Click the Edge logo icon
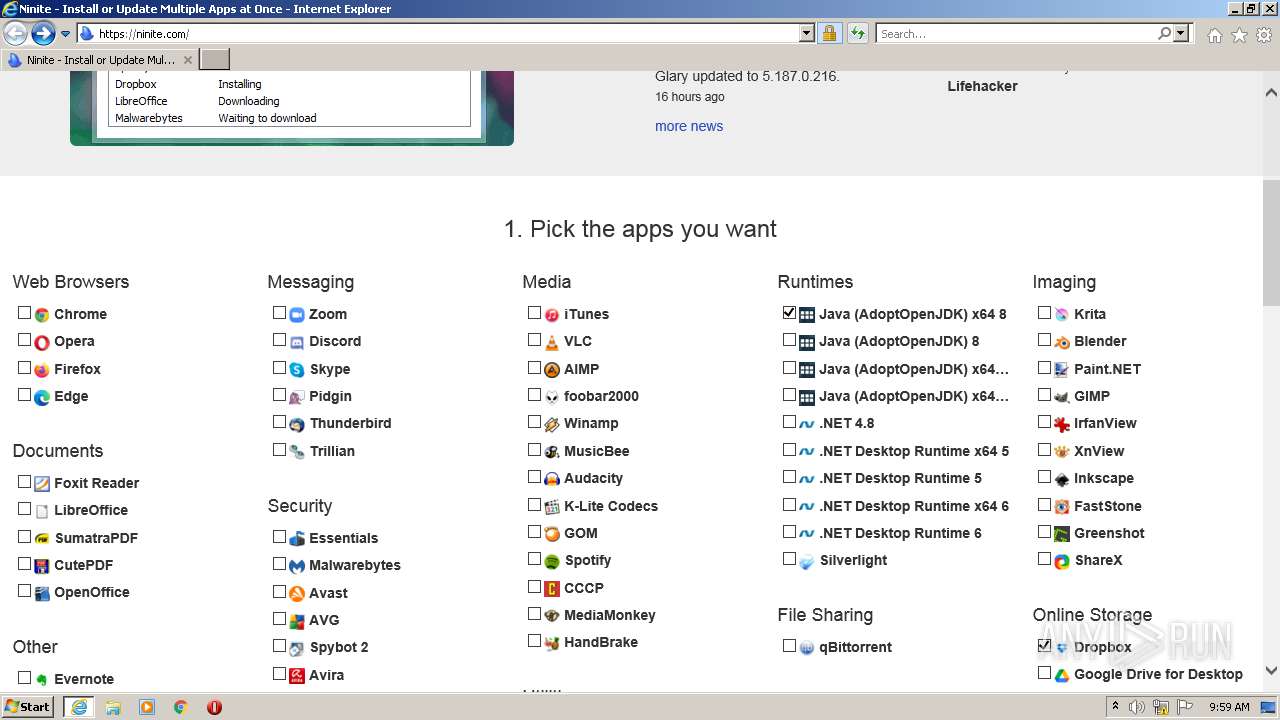Viewport: 1280px width, 720px height. [42, 397]
